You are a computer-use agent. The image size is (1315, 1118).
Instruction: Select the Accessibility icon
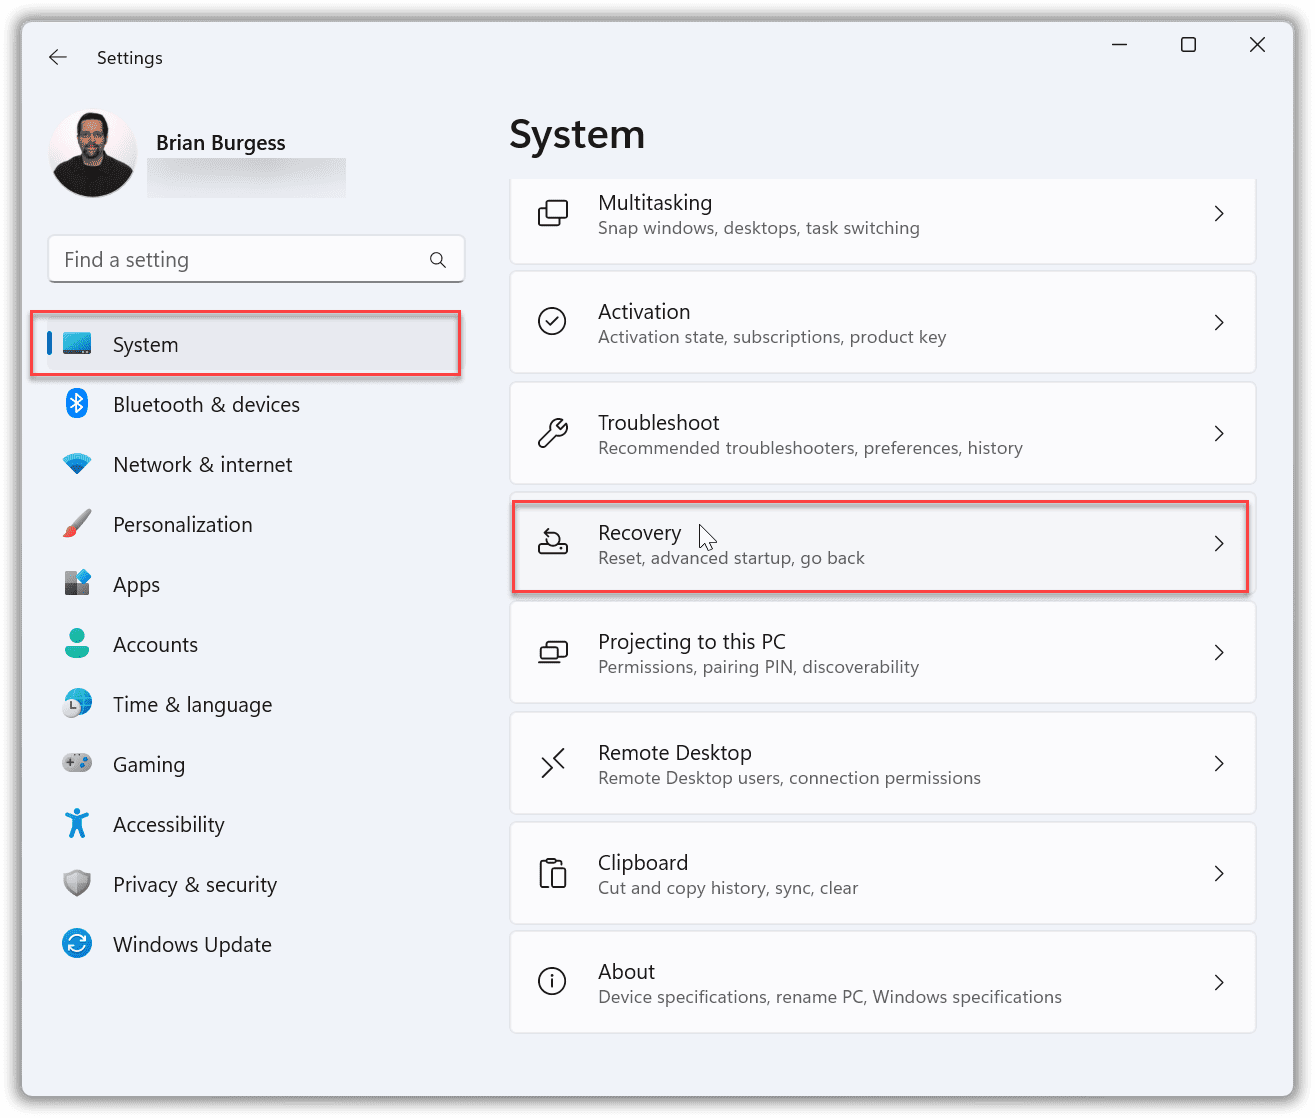coord(77,824)
